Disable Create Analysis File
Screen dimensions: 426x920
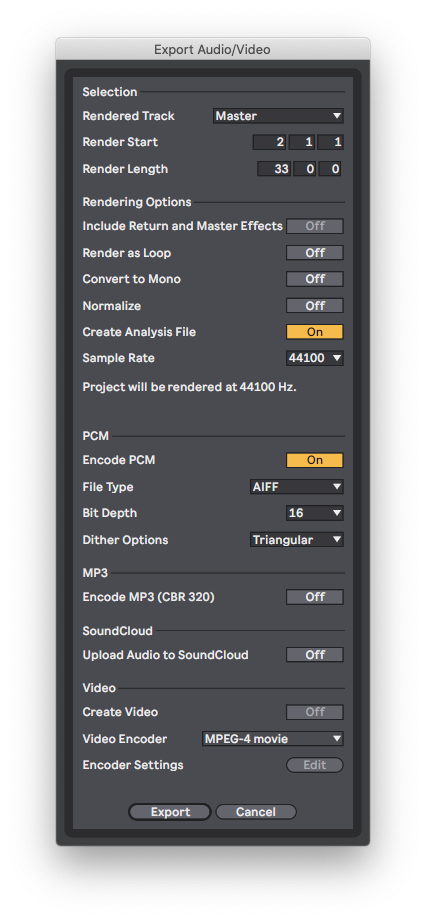click(x=315, y=332)
